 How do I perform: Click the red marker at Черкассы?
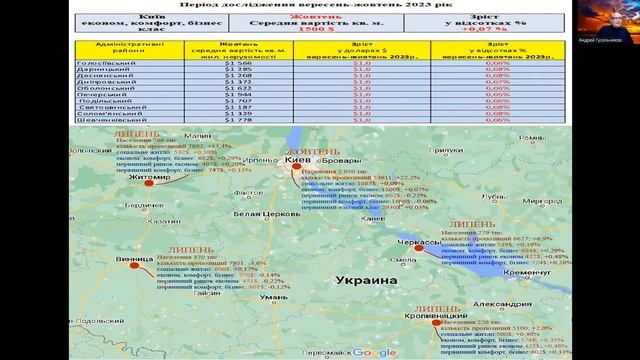pyautogui.click(x=418, y=248)
